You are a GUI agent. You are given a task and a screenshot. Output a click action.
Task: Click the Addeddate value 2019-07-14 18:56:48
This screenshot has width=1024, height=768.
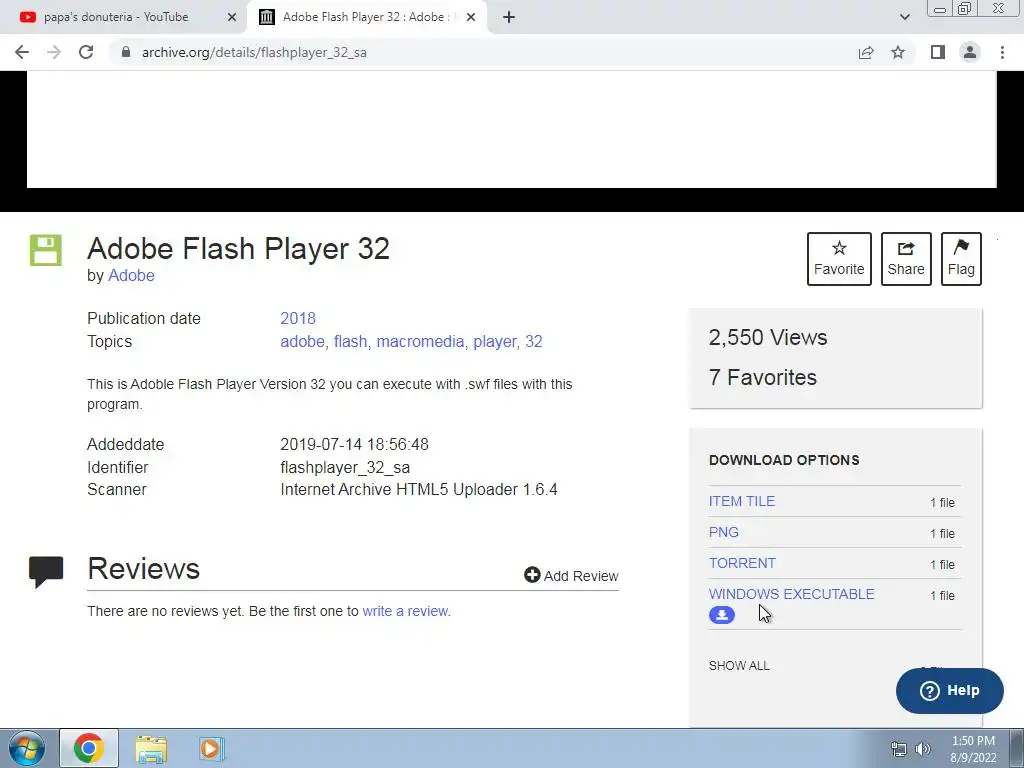pyautogui.click(x=355, y=444)
